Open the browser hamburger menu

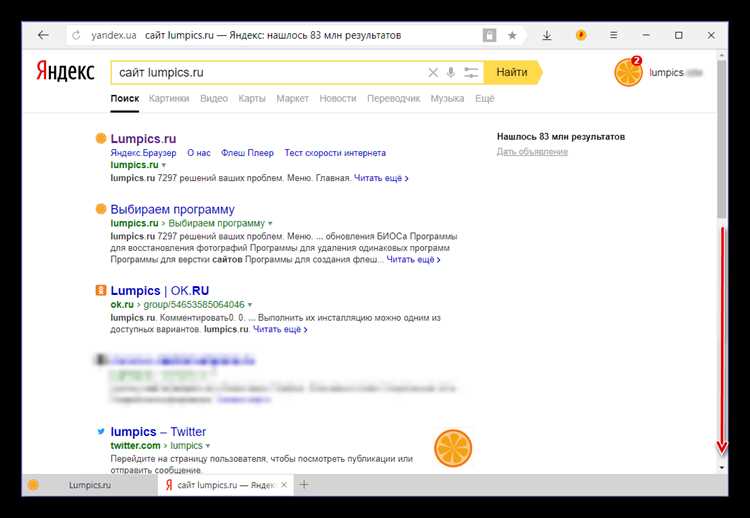tap(614, 35)
